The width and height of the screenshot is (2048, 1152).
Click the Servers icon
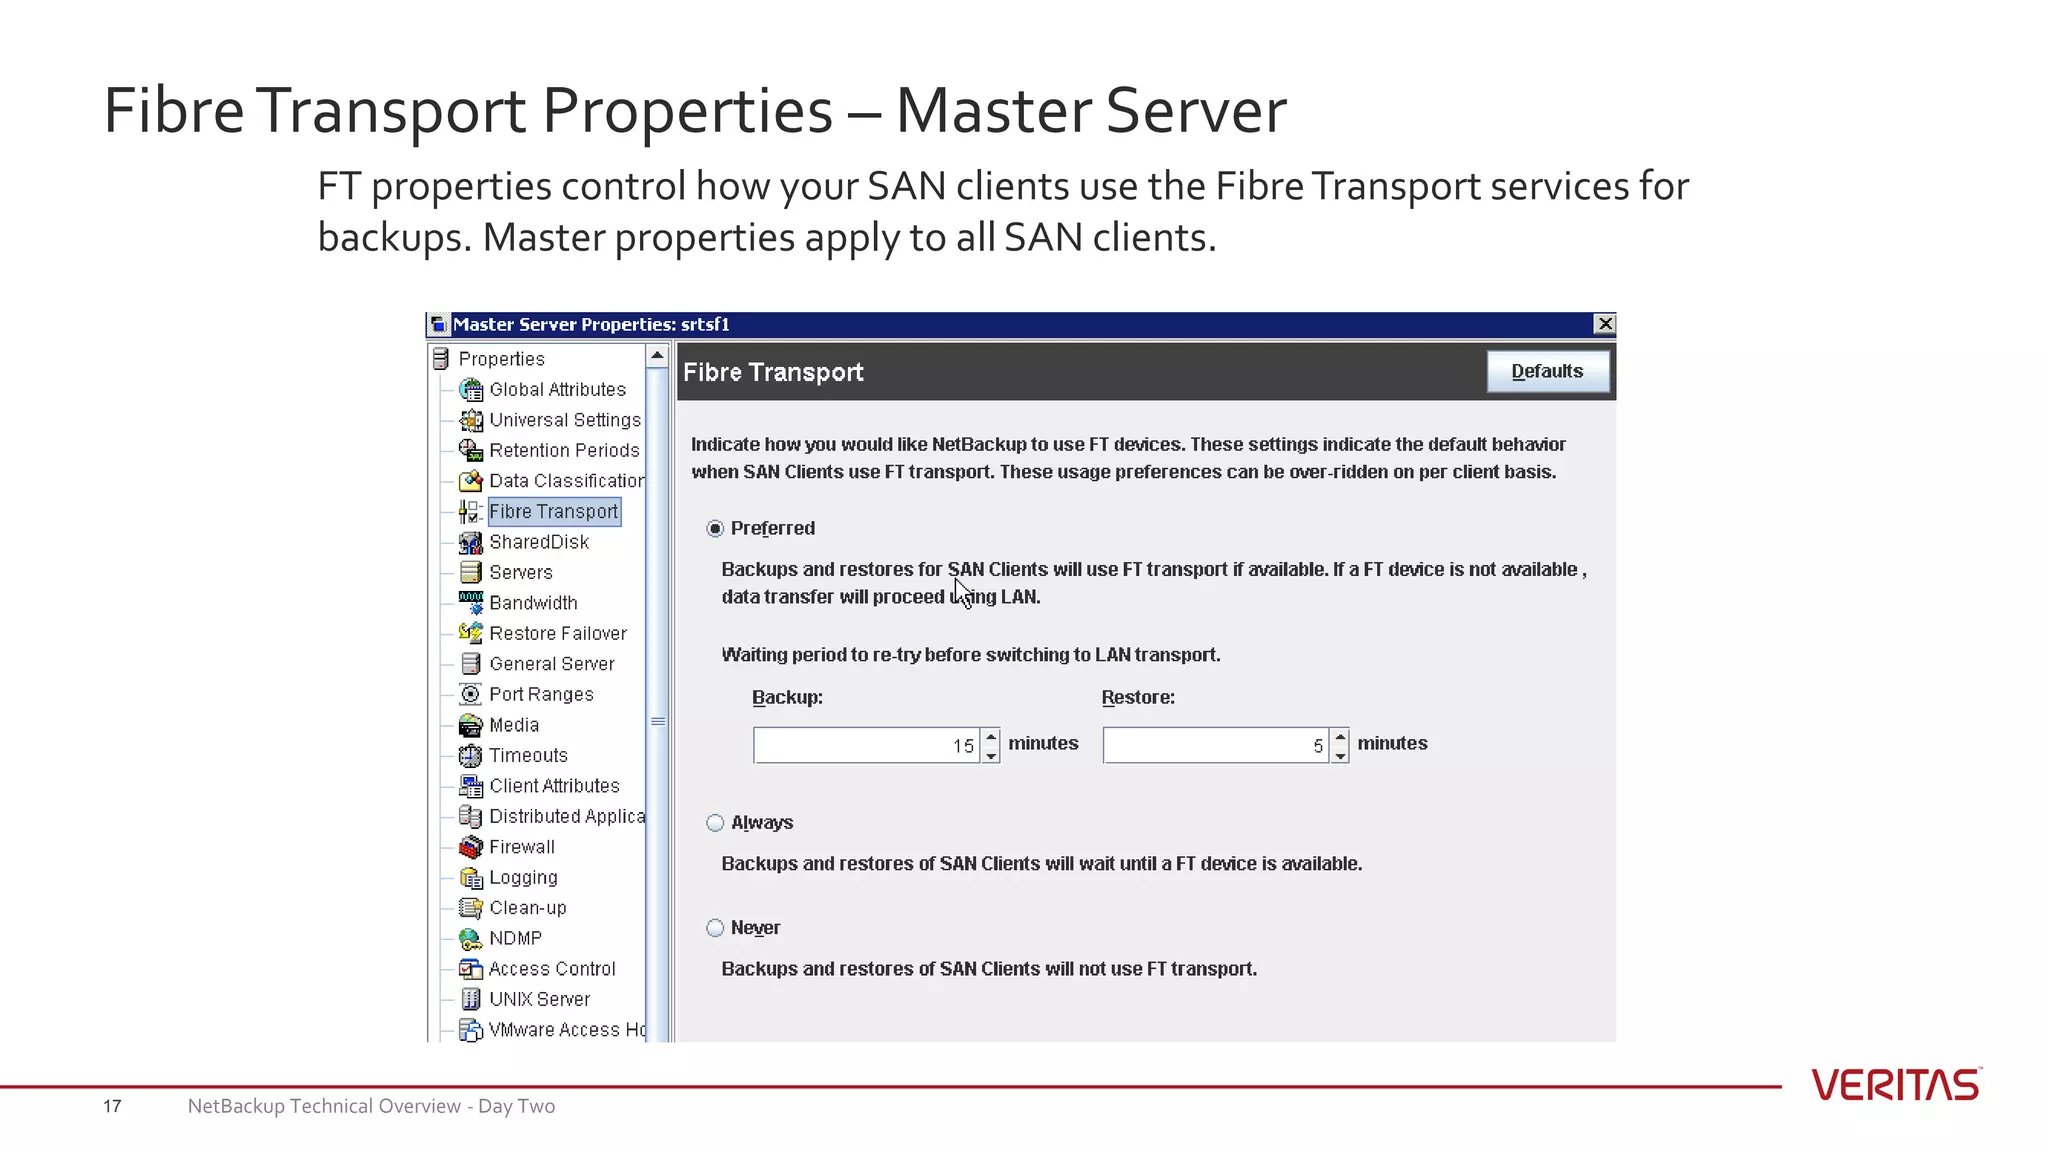[x=471, y=572]
